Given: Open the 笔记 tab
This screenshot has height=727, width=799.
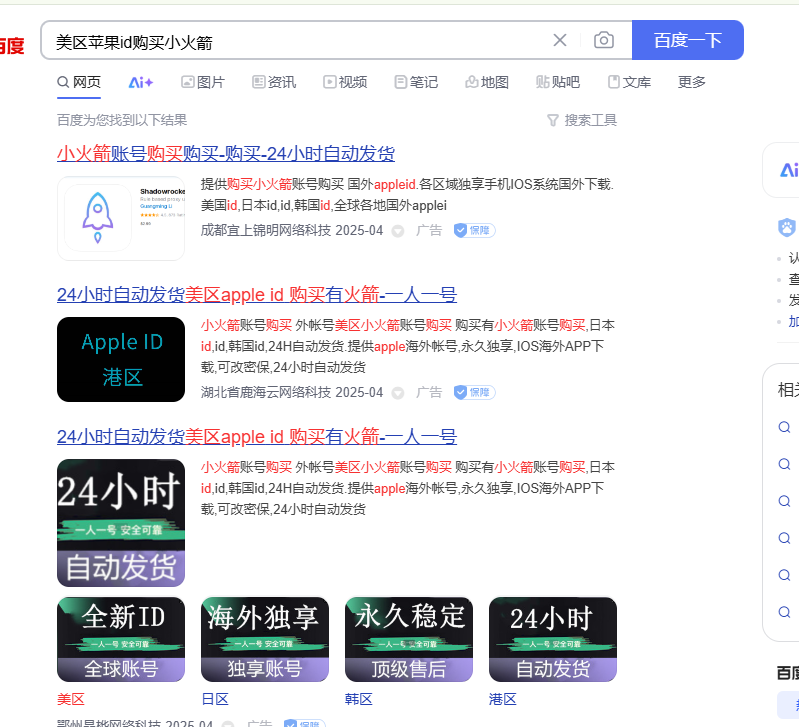Looking at the screenshot, I should (416, 82).
